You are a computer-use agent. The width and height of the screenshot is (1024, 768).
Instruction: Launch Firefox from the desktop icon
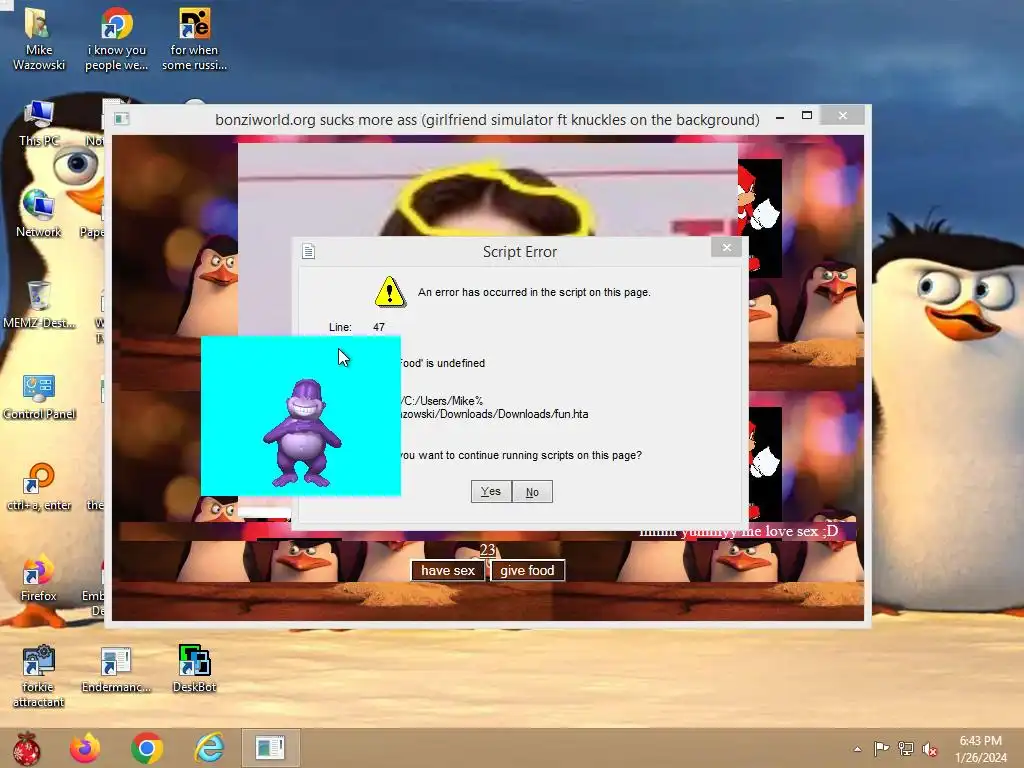[39, 578]
